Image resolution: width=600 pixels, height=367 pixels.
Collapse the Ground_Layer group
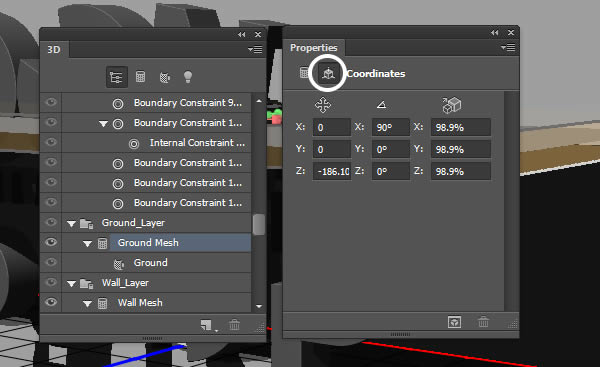(71, 224)
